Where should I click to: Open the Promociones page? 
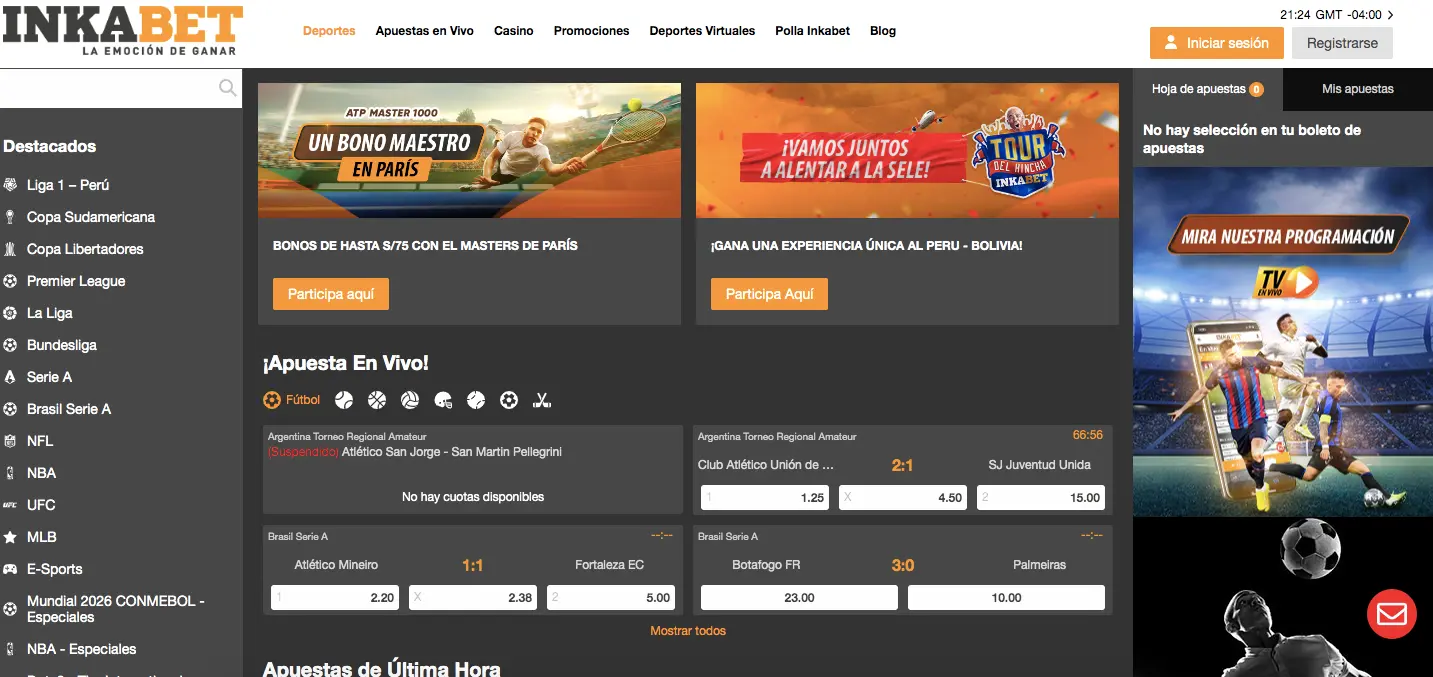[592, 31]
